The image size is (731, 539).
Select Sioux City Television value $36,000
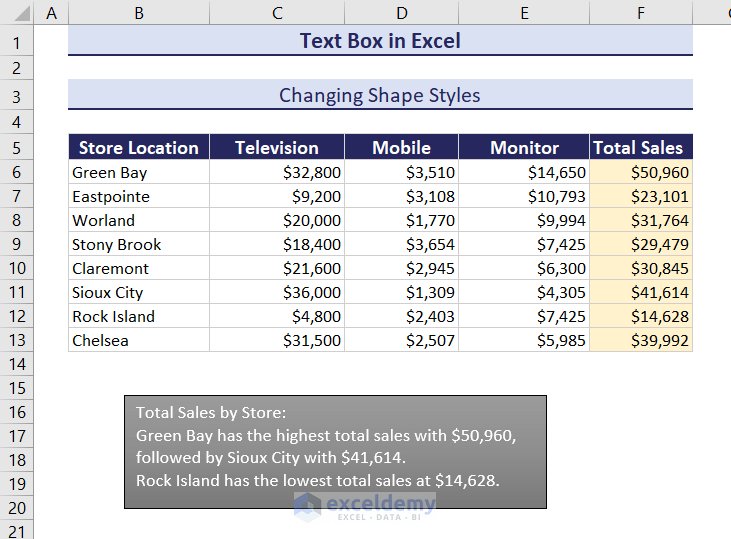click(277, 292)
